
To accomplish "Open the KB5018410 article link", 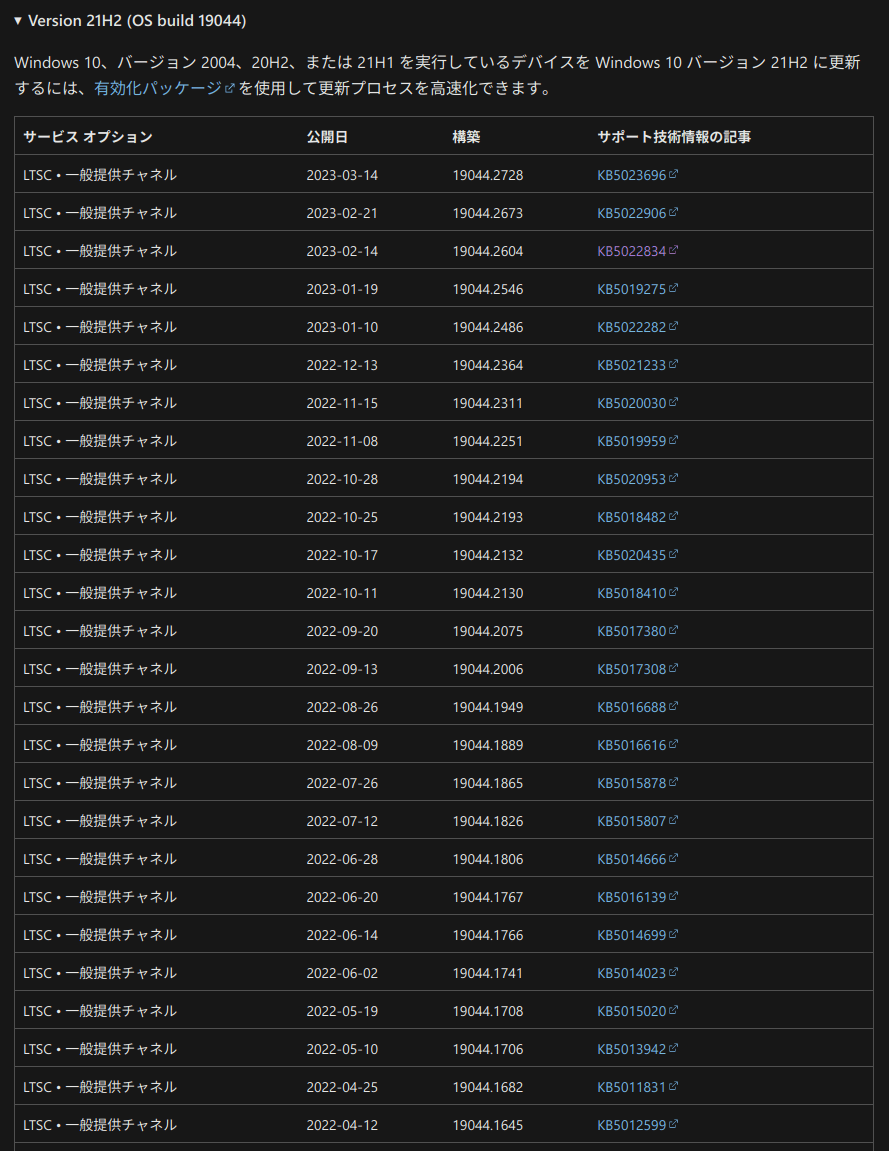I will coord(631,593).
